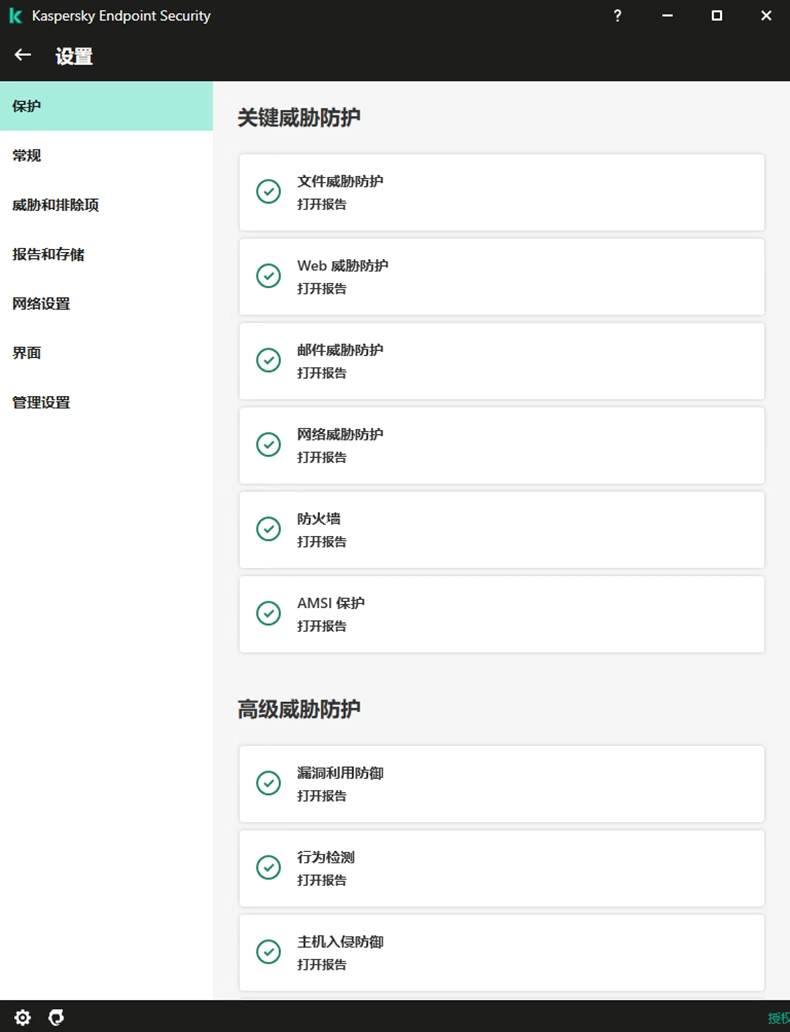Click the back arrow next to 设置
Screen dimensions: 790x1032
point(23,56)
